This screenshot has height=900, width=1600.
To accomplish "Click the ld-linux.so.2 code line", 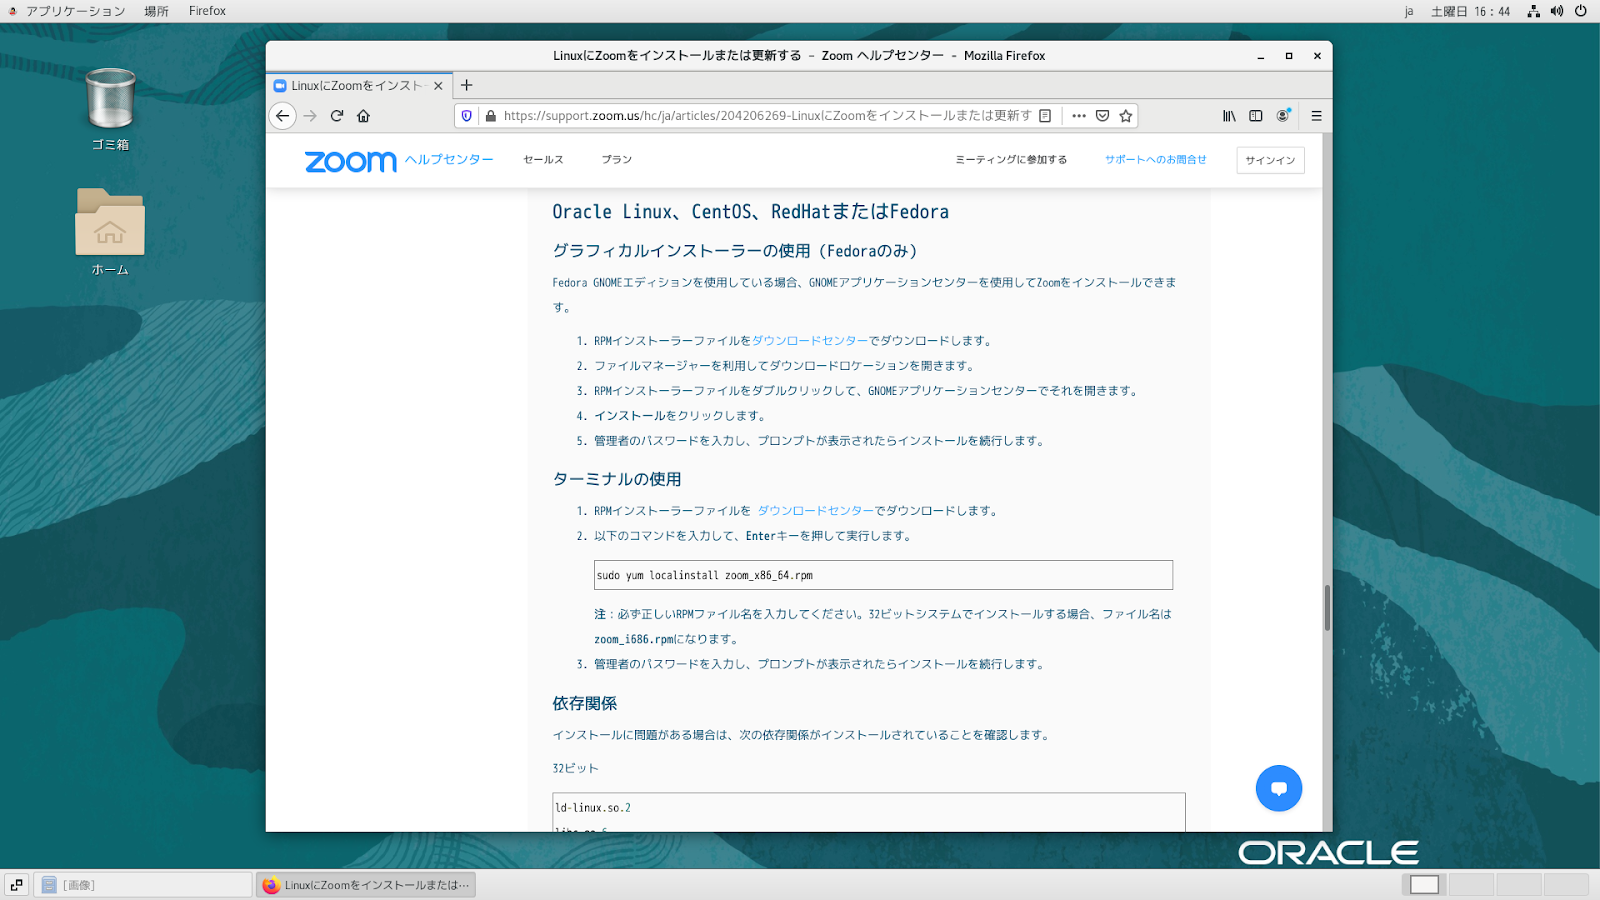I will (593, 808).
